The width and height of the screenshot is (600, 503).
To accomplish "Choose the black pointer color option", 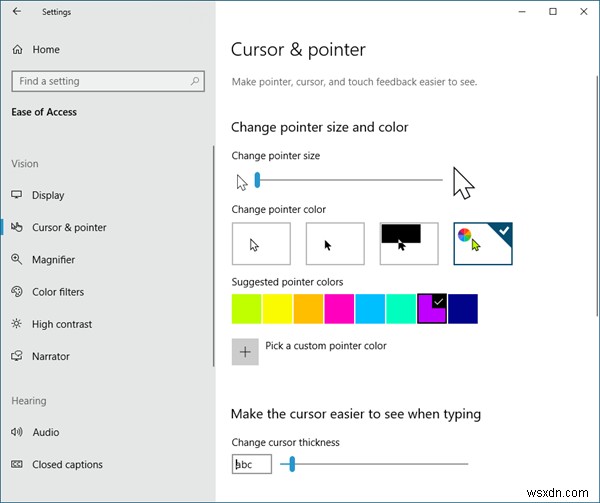I will (335, 244).
